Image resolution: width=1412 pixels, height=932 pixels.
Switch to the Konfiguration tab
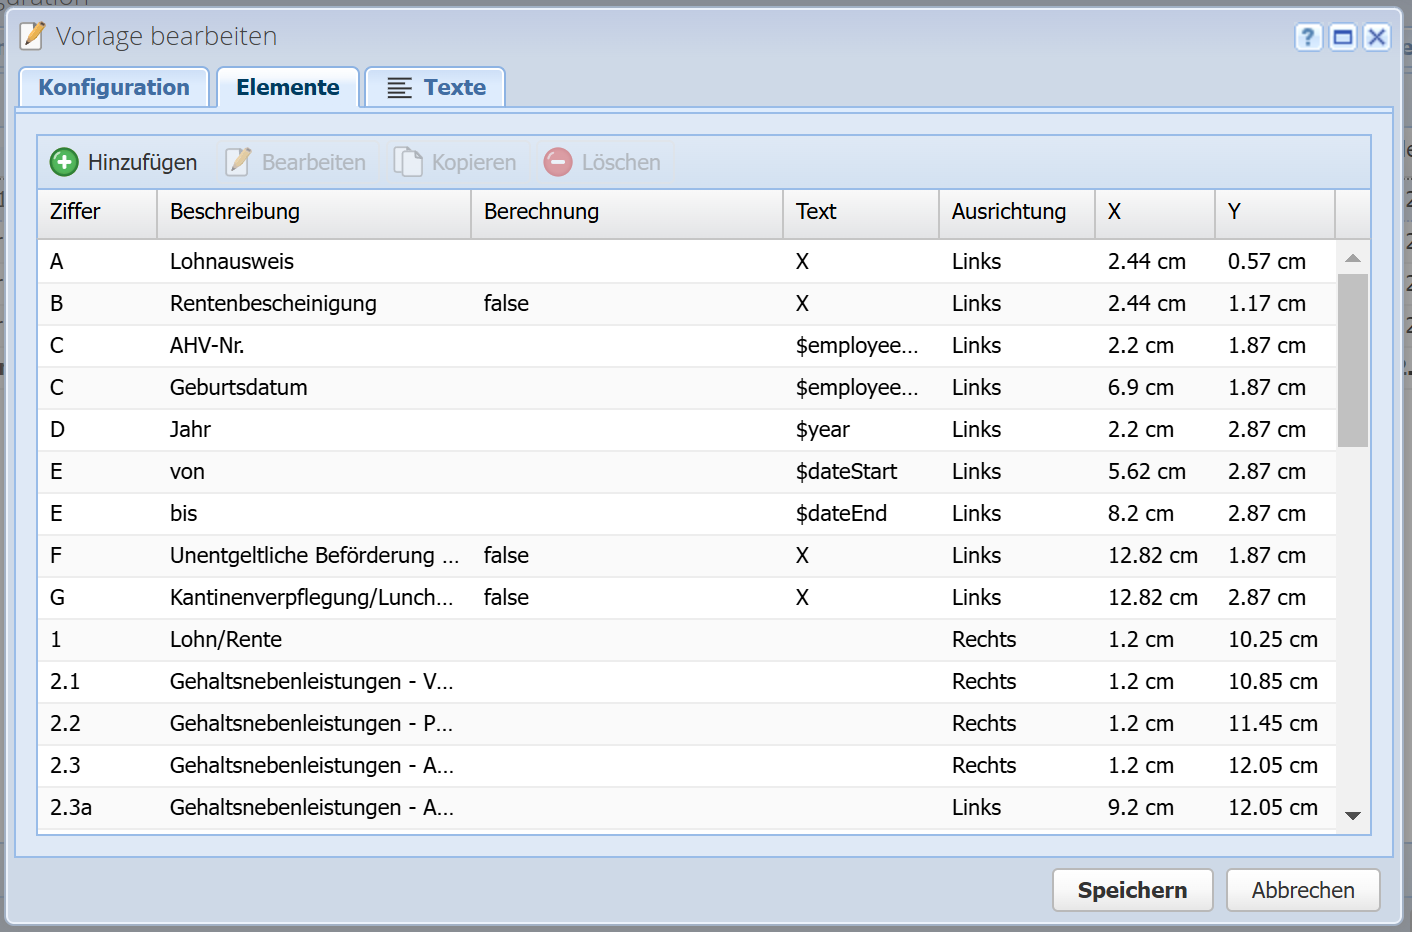tap(114, 88)
